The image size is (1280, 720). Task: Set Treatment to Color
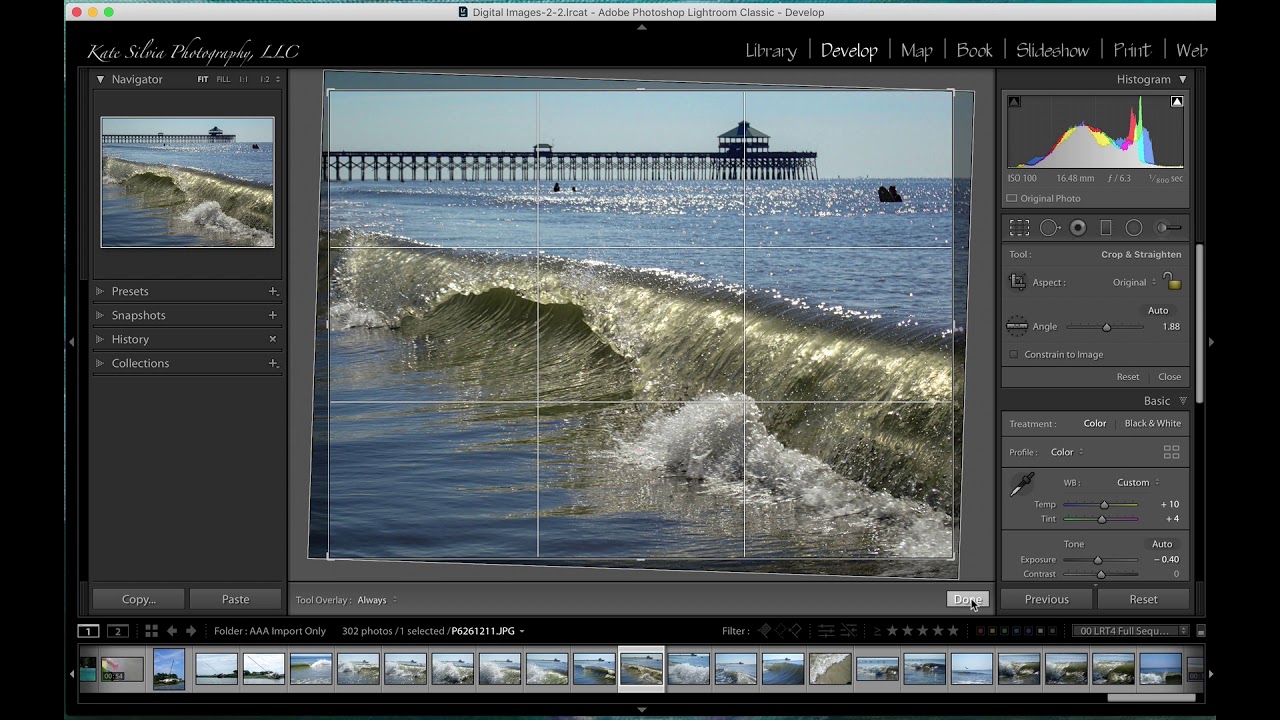pos(1095,424)
